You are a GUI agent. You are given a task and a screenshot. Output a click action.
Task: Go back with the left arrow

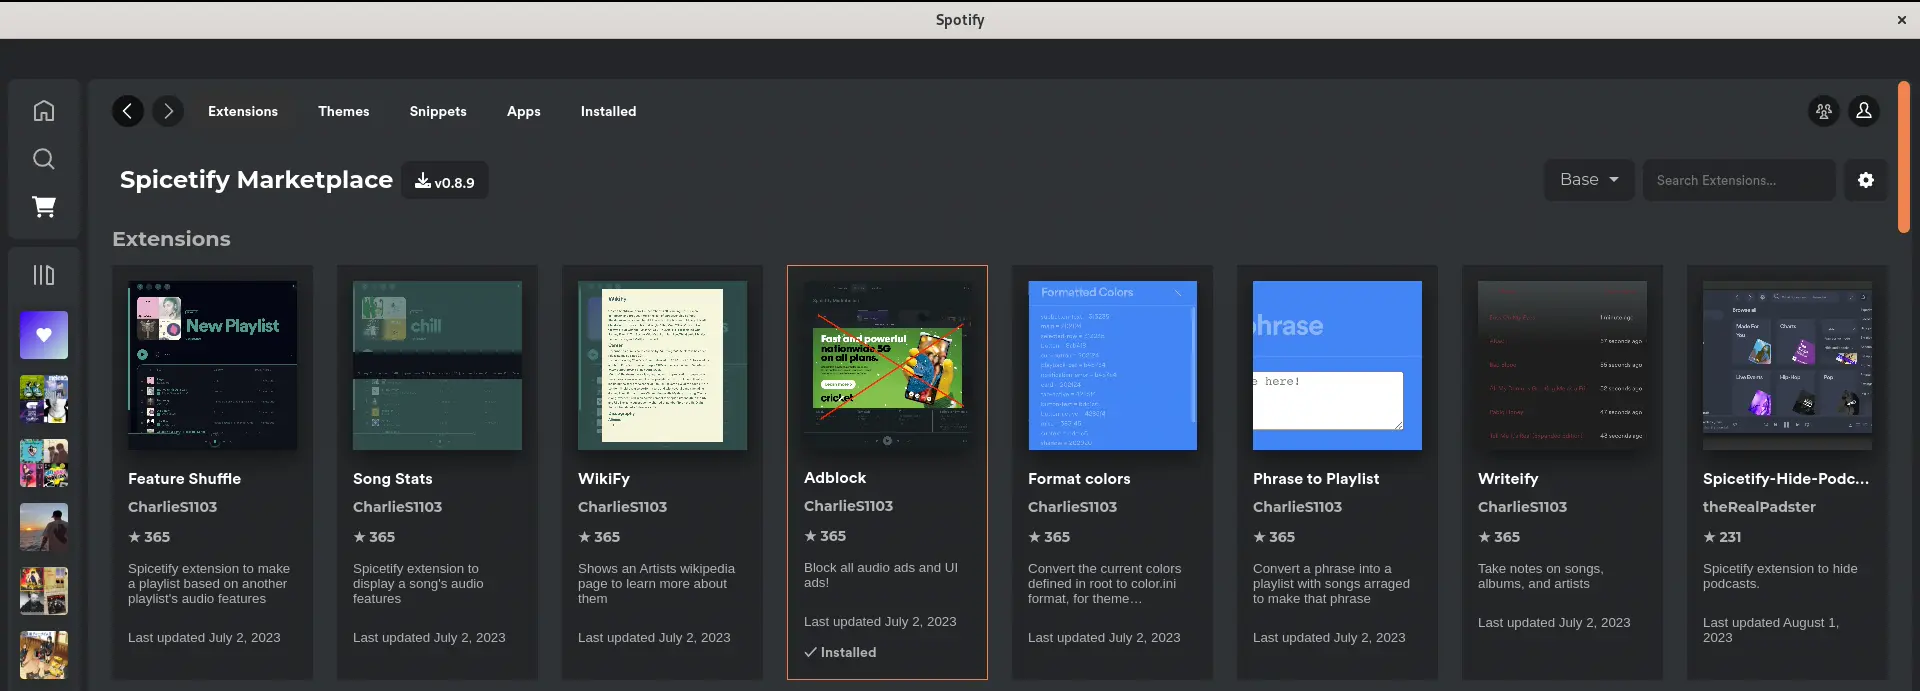[127, 111]
